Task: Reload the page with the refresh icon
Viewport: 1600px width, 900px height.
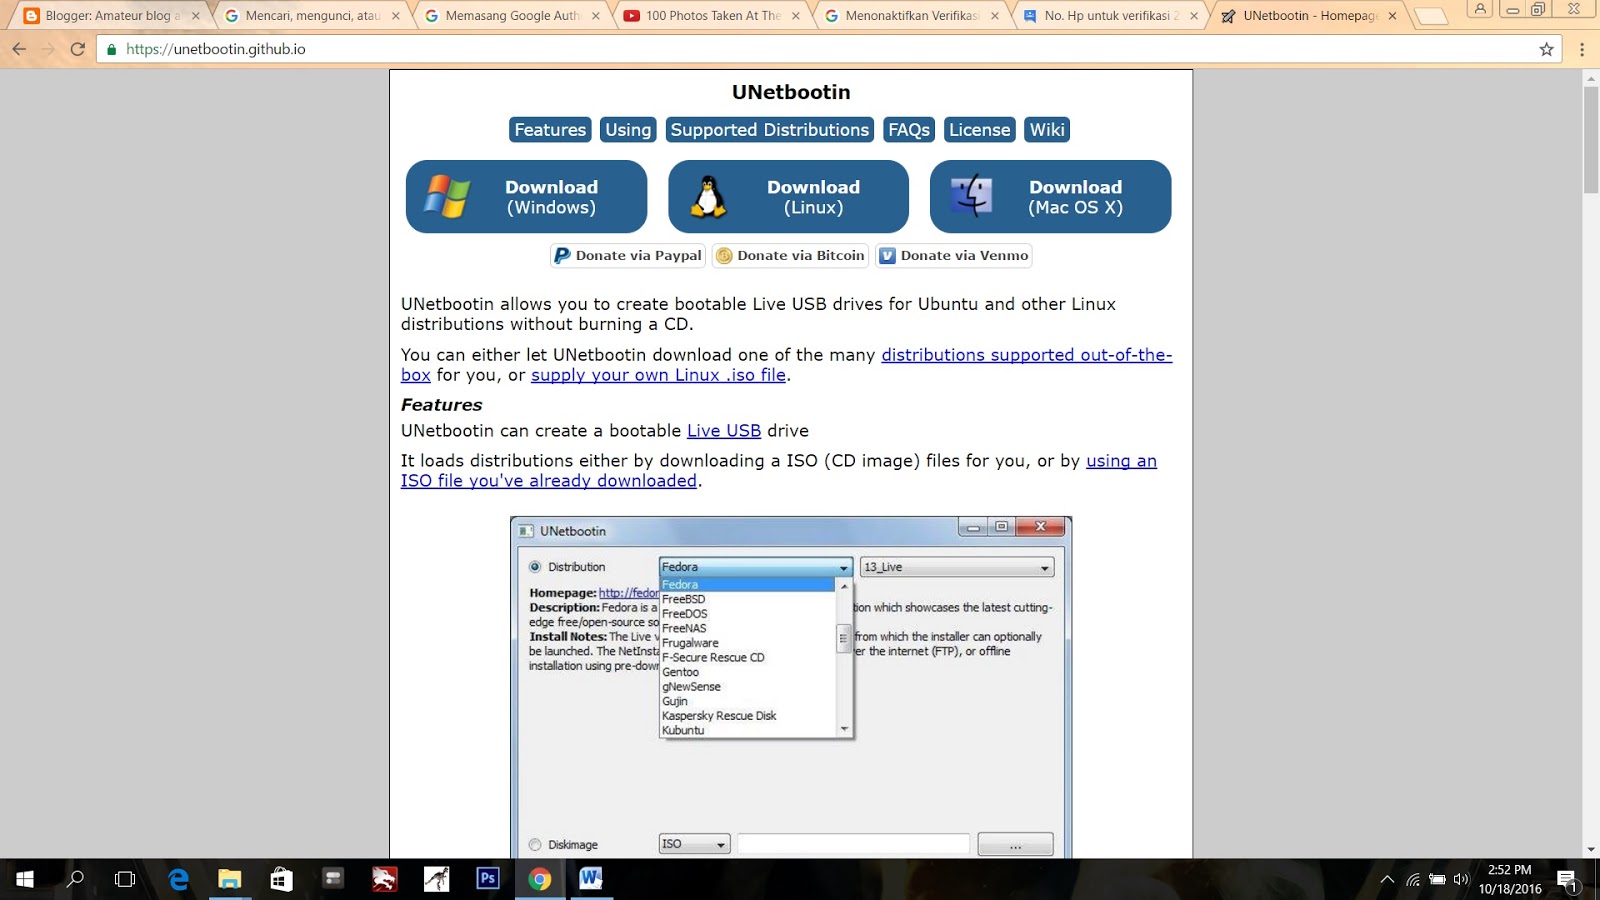Action: [77, 49]
